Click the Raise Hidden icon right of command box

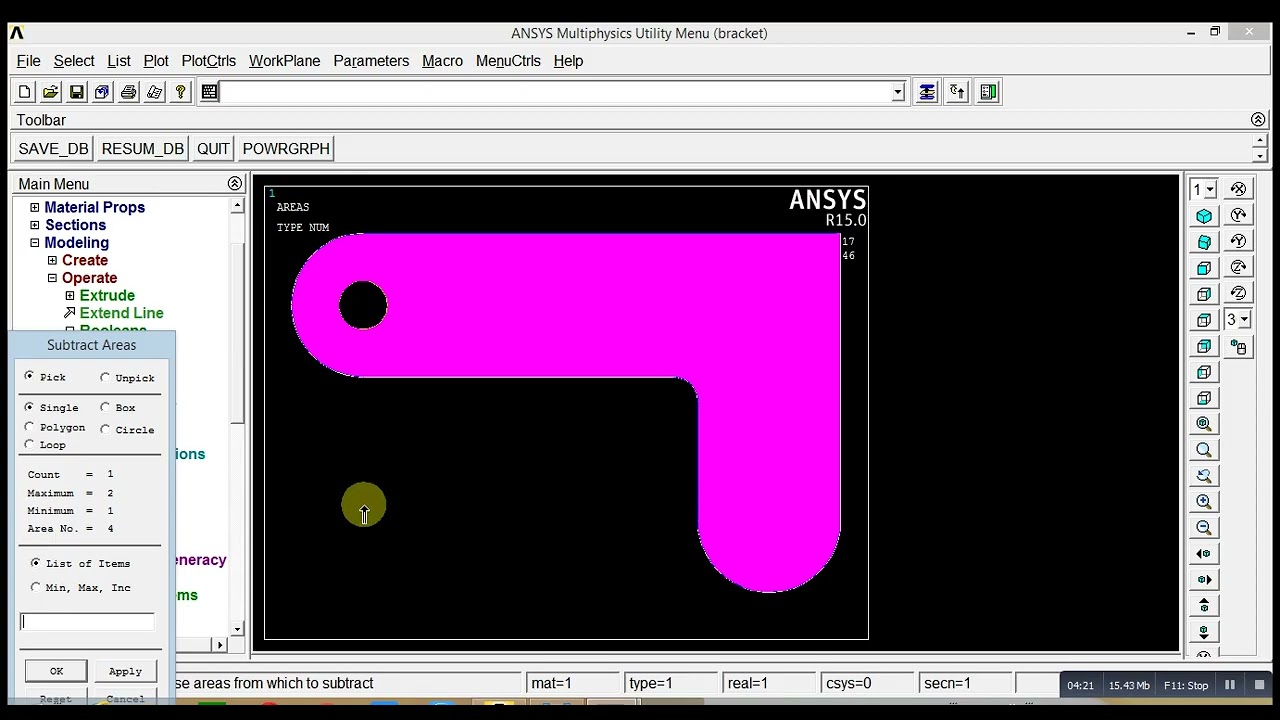click(x=927, y=92)
